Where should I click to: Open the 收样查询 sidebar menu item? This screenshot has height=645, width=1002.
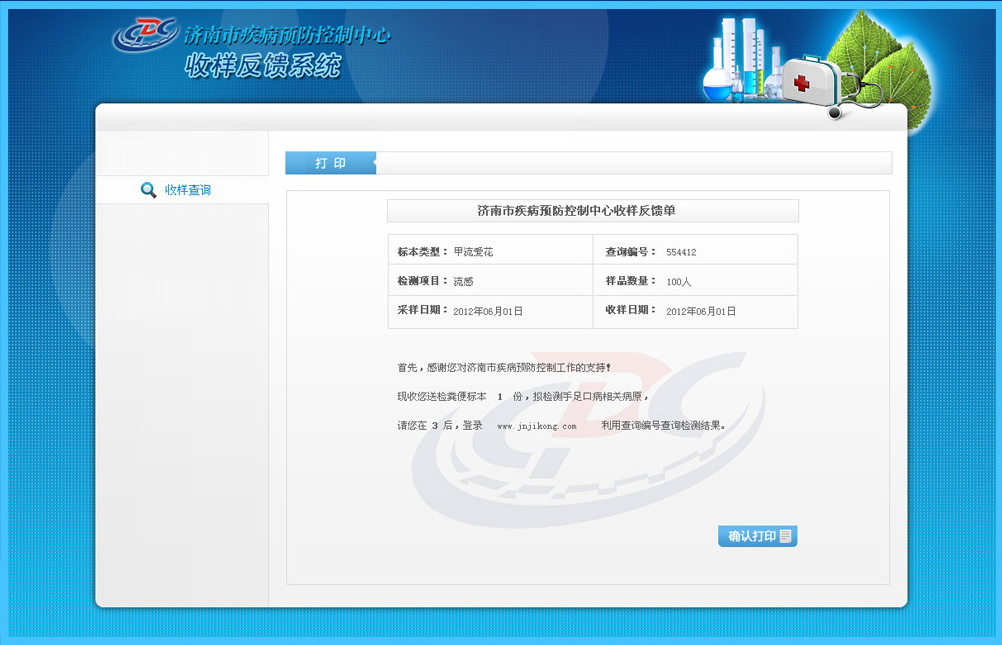[187, 190]
